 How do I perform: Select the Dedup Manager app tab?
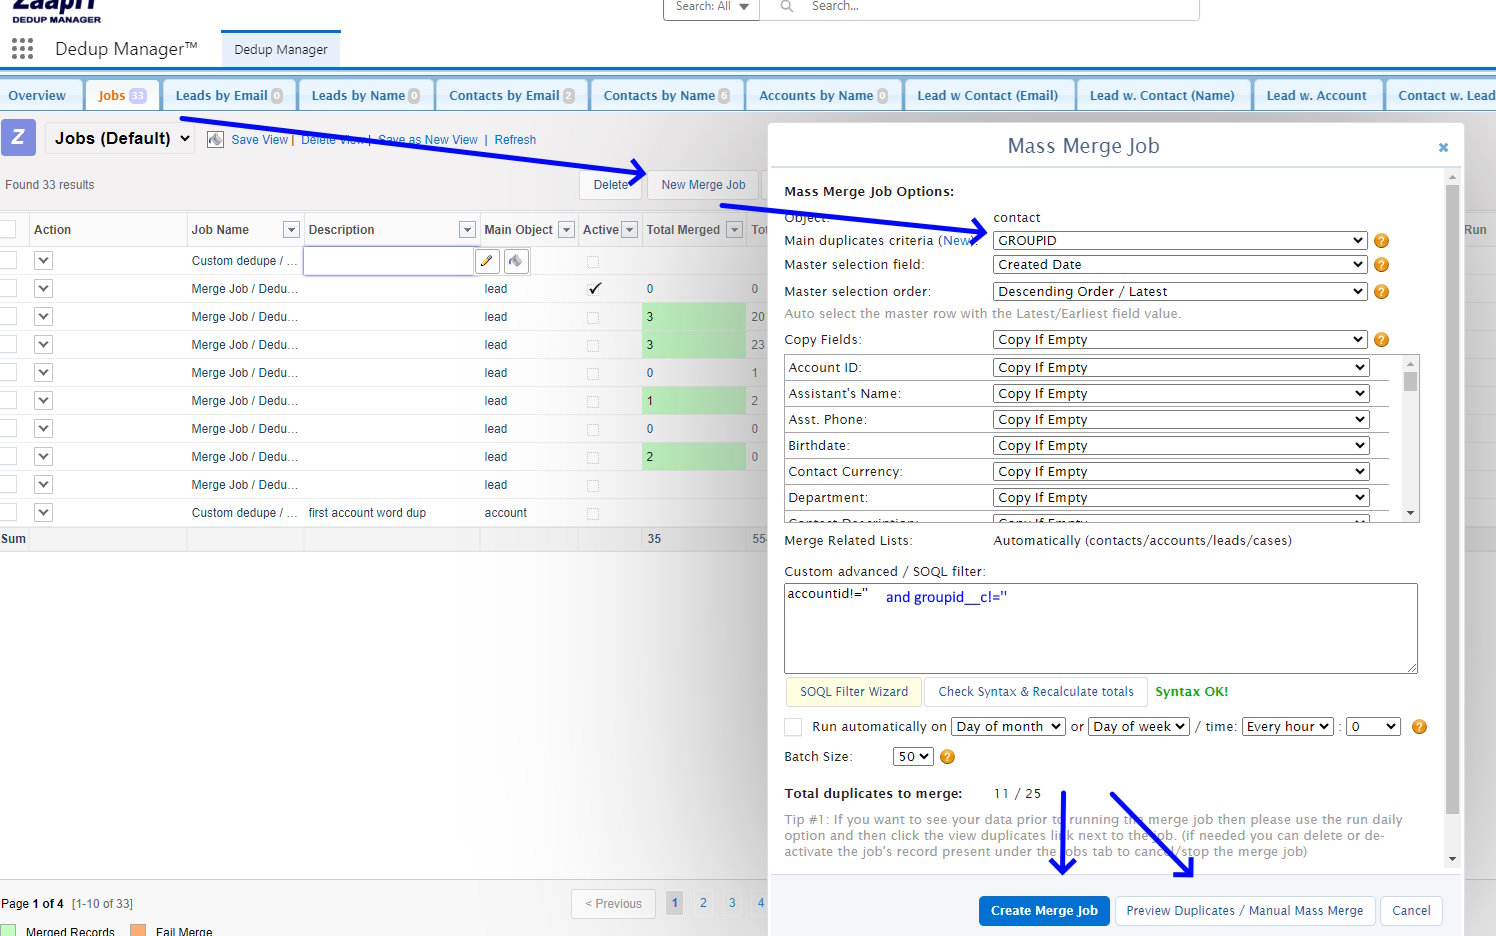(281, 50)
